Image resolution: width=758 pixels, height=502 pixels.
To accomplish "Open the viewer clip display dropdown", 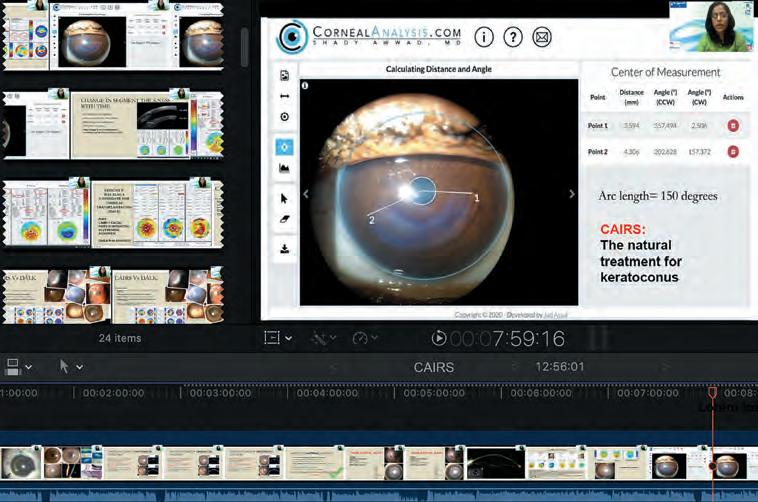I will click(x=278, y=338).
